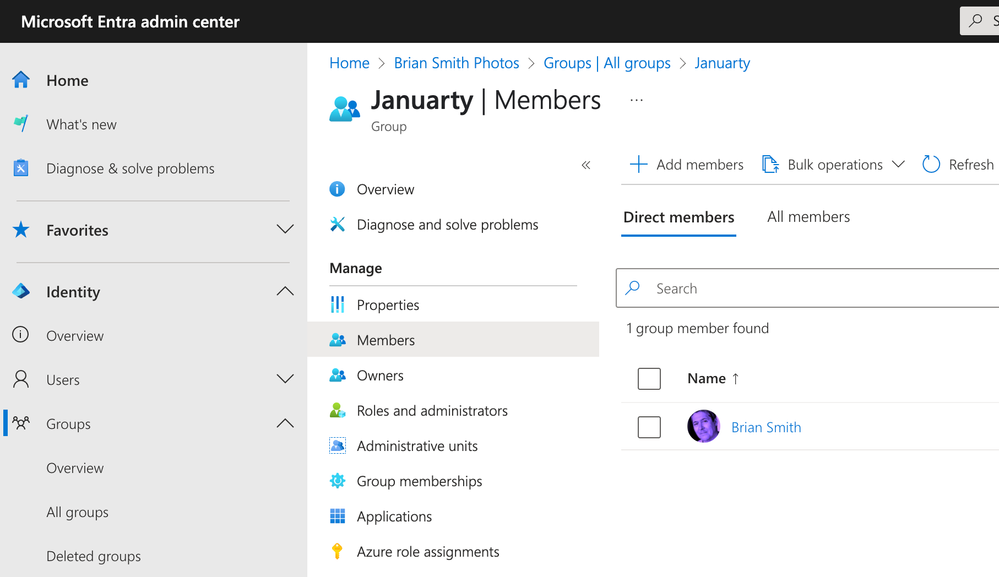The image size is (999, 577).
Task: Click the Group memberships gear icon
Action: pos(337,481)
